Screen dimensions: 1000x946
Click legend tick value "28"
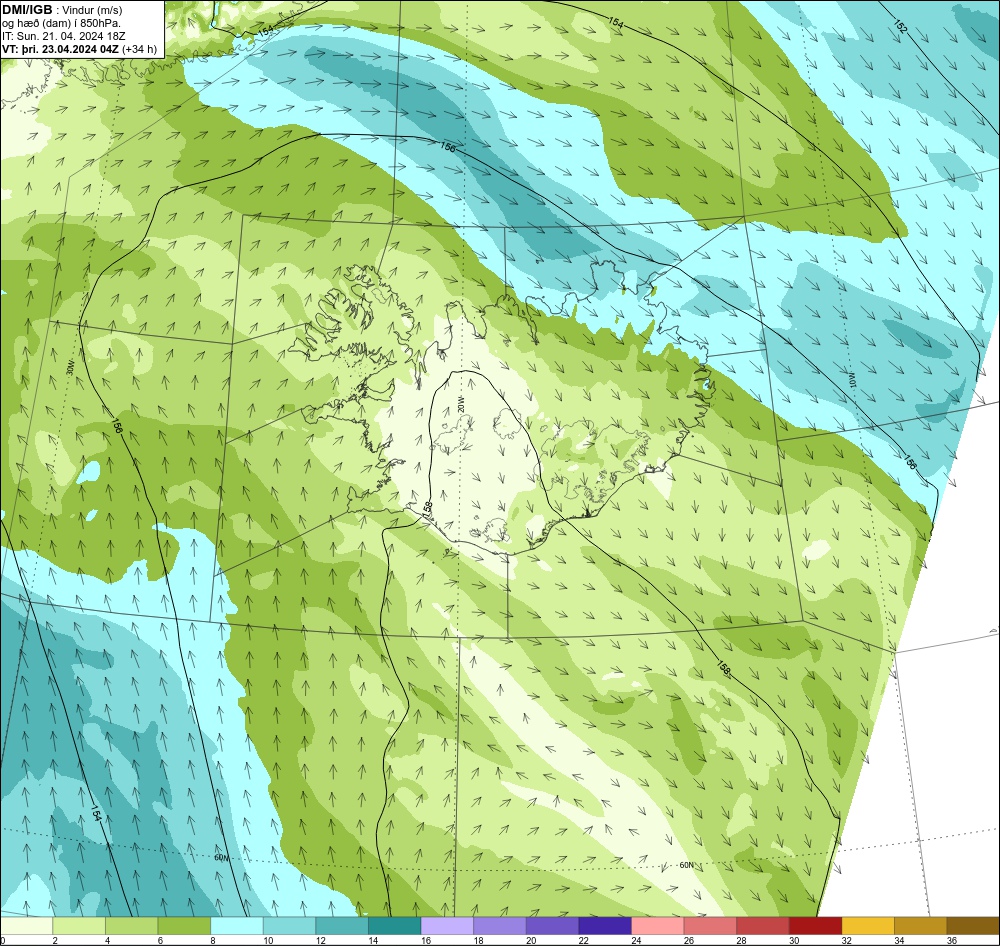(742, 940)
